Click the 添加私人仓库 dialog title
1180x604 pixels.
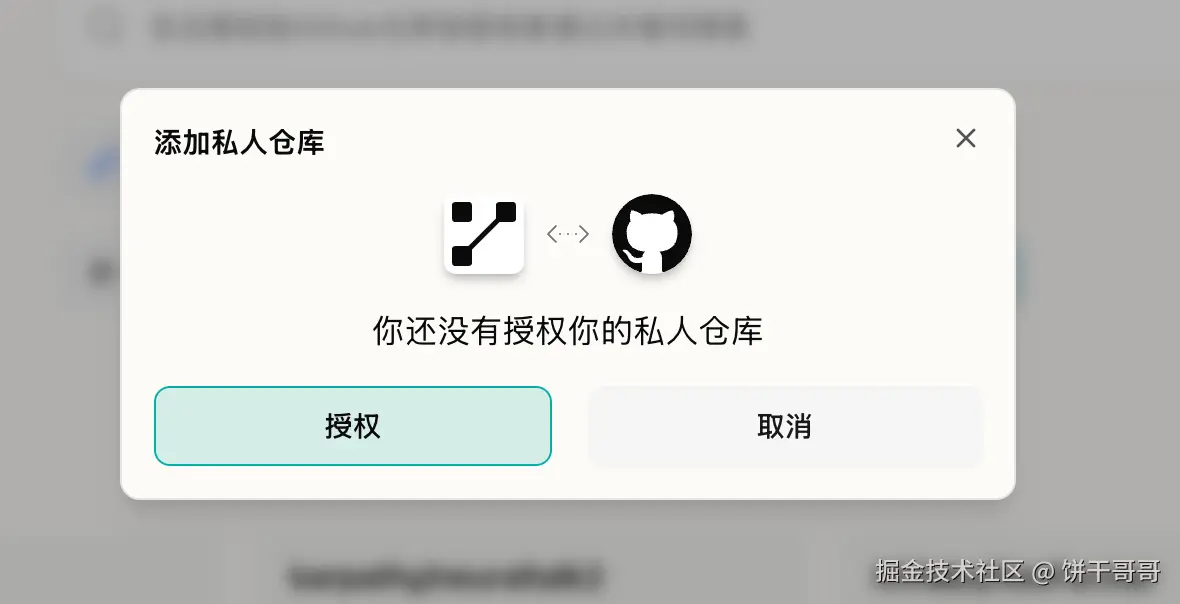point(239,142)
